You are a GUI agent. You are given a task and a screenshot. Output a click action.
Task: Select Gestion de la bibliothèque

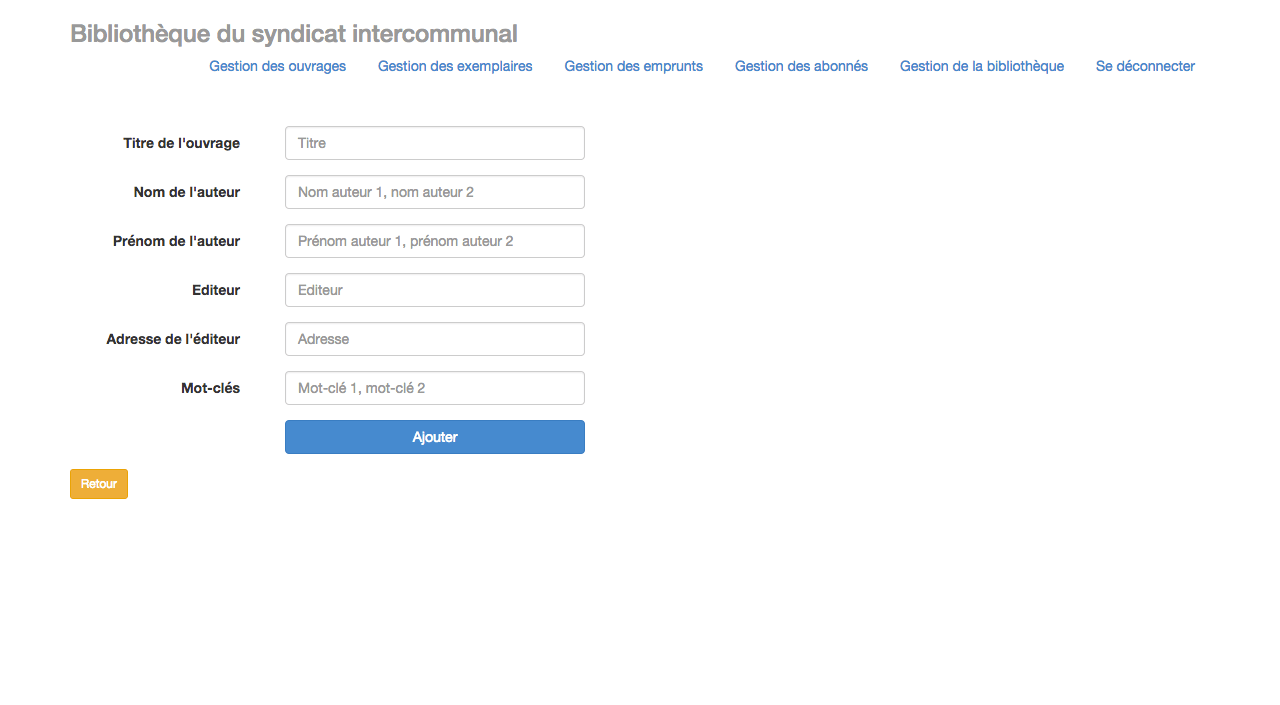[x=982, y=66]
